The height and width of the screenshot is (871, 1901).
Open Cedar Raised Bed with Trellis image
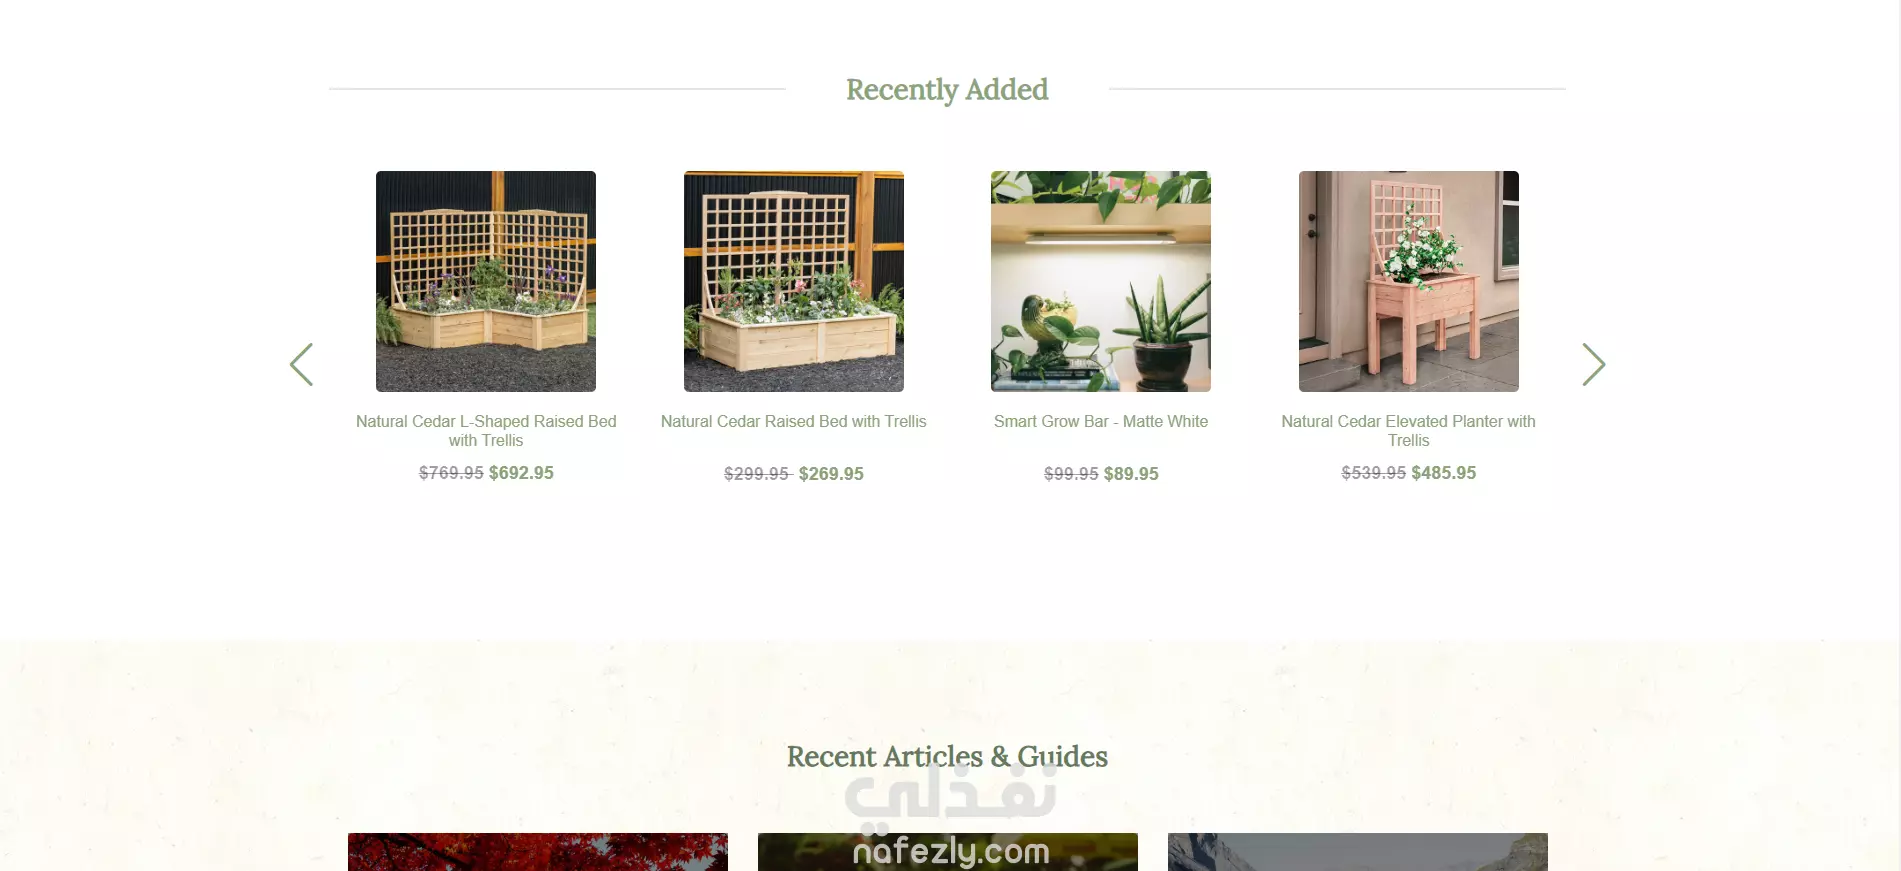(794, 281)
